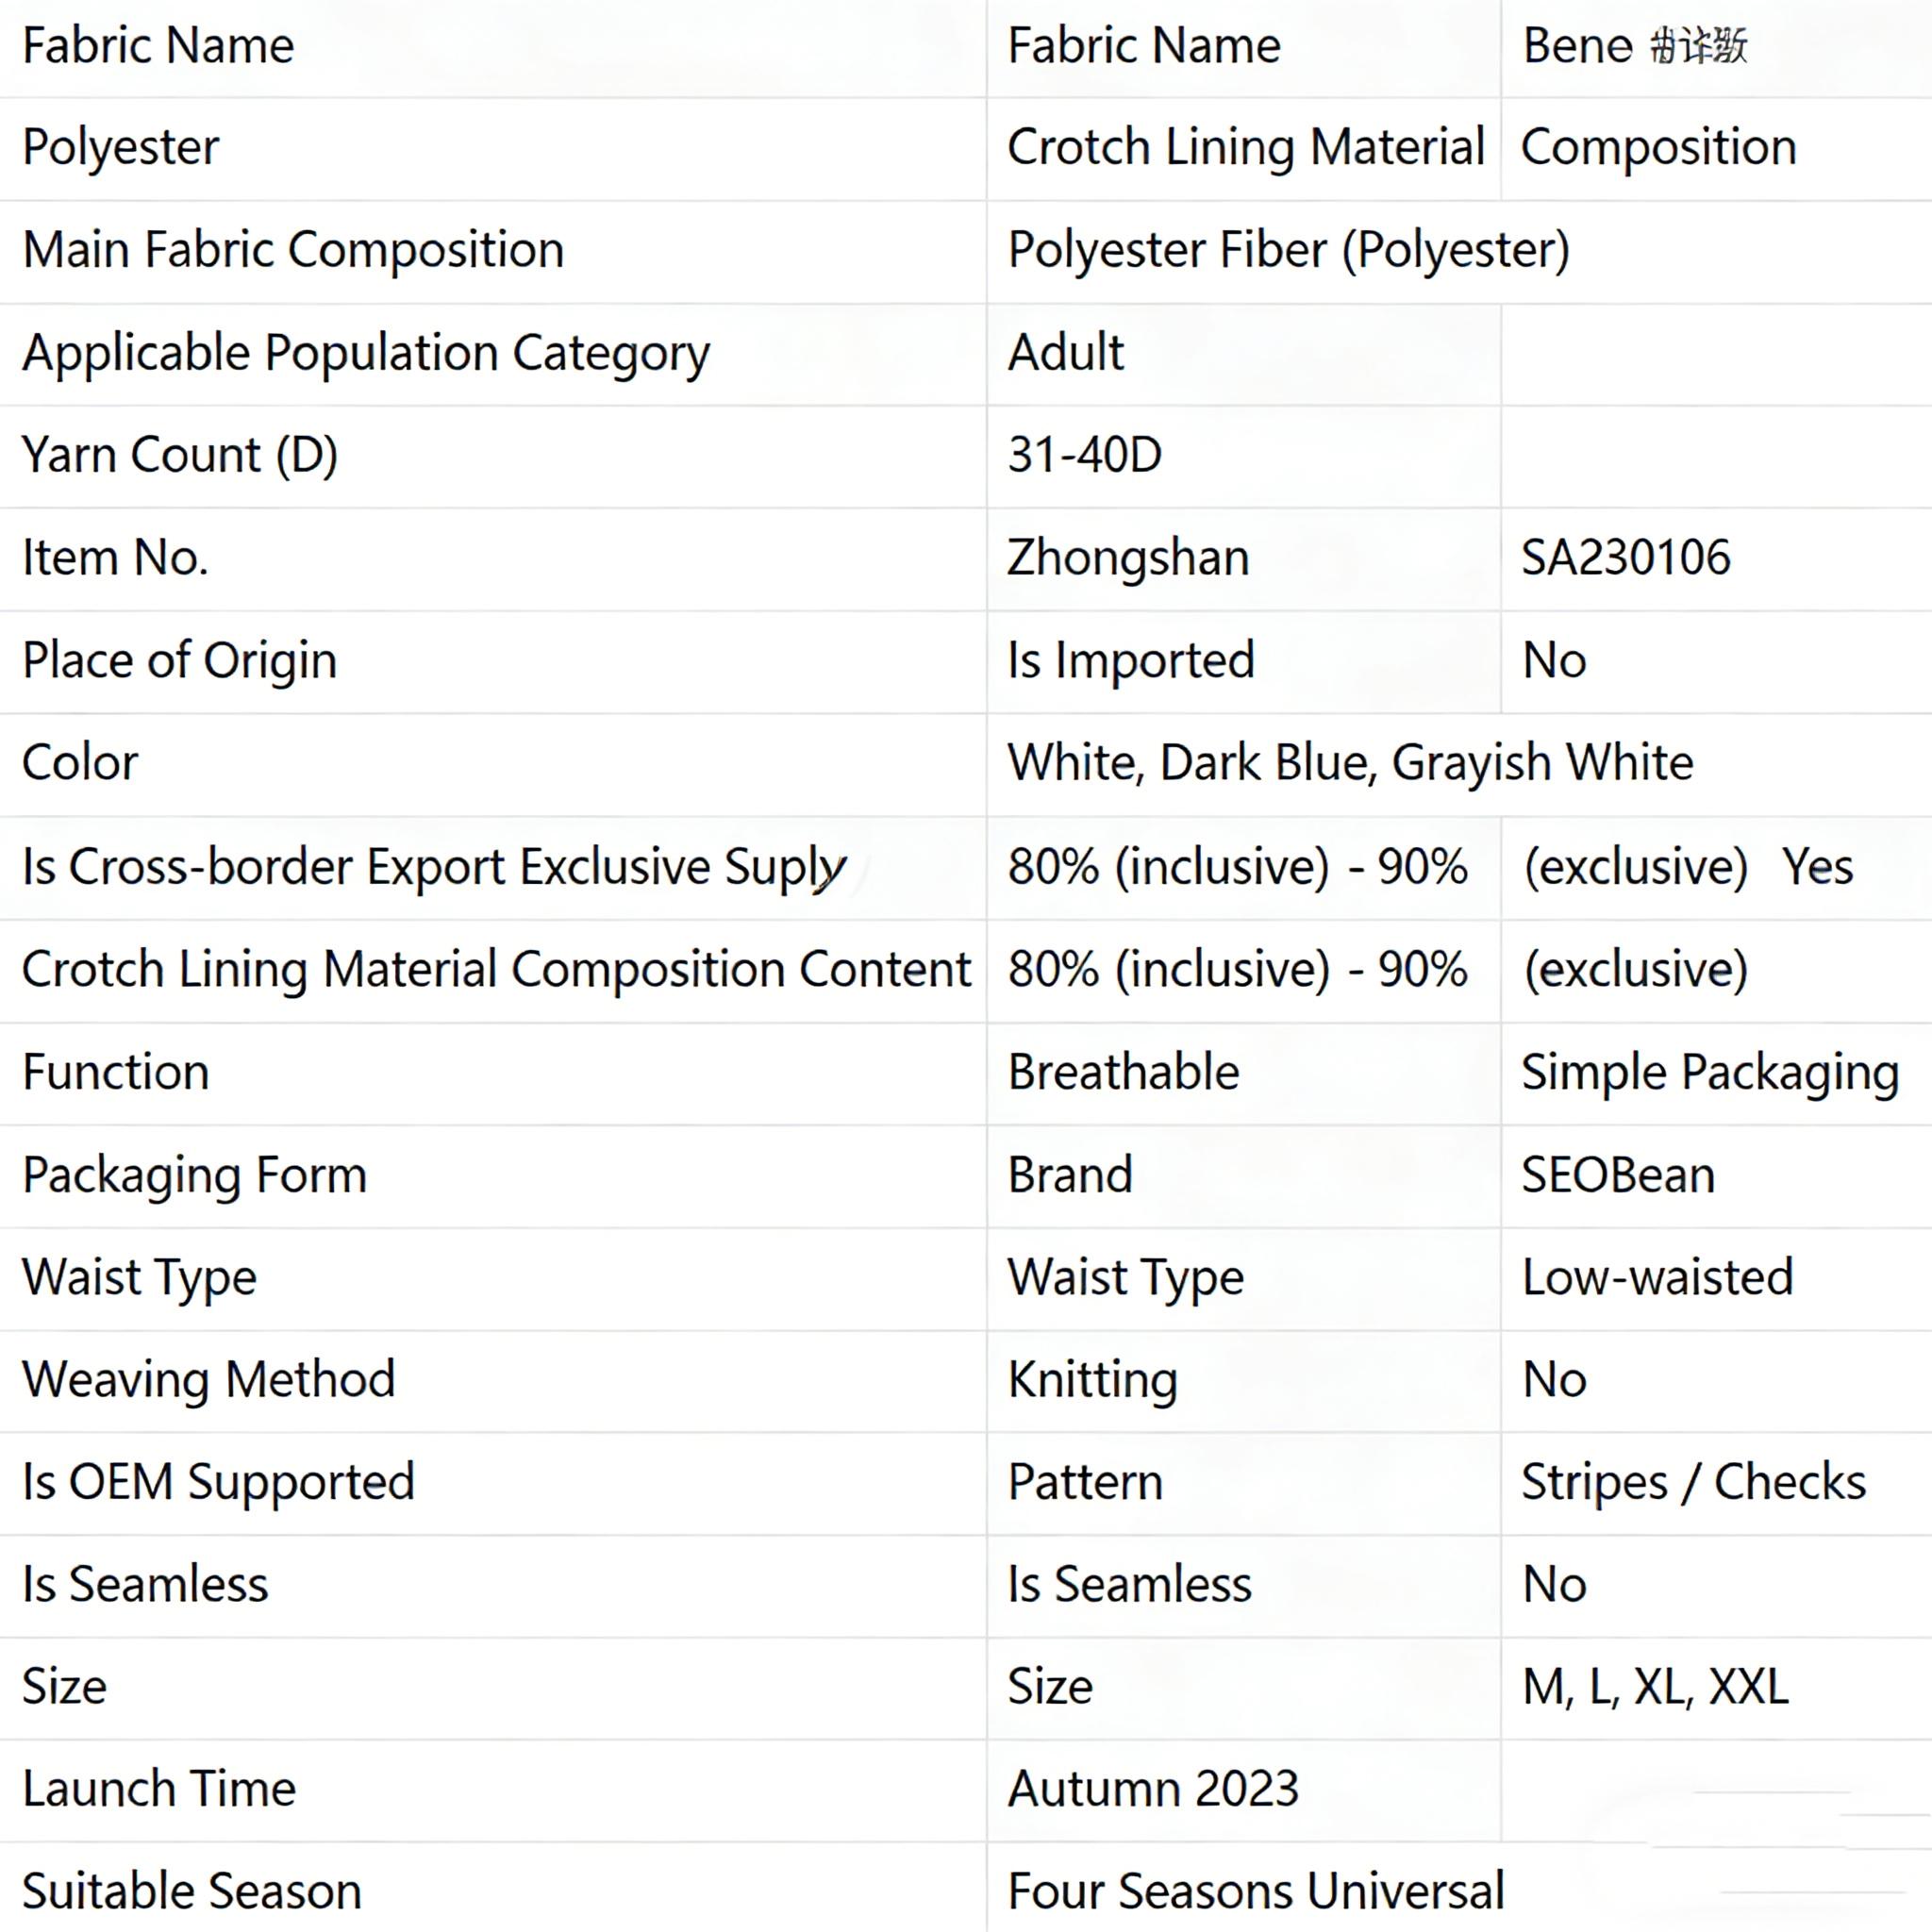The height and width of the screenshot is (1932, 1932).
Task: Select the Autumn 2023 value
Action: 1153,1789
